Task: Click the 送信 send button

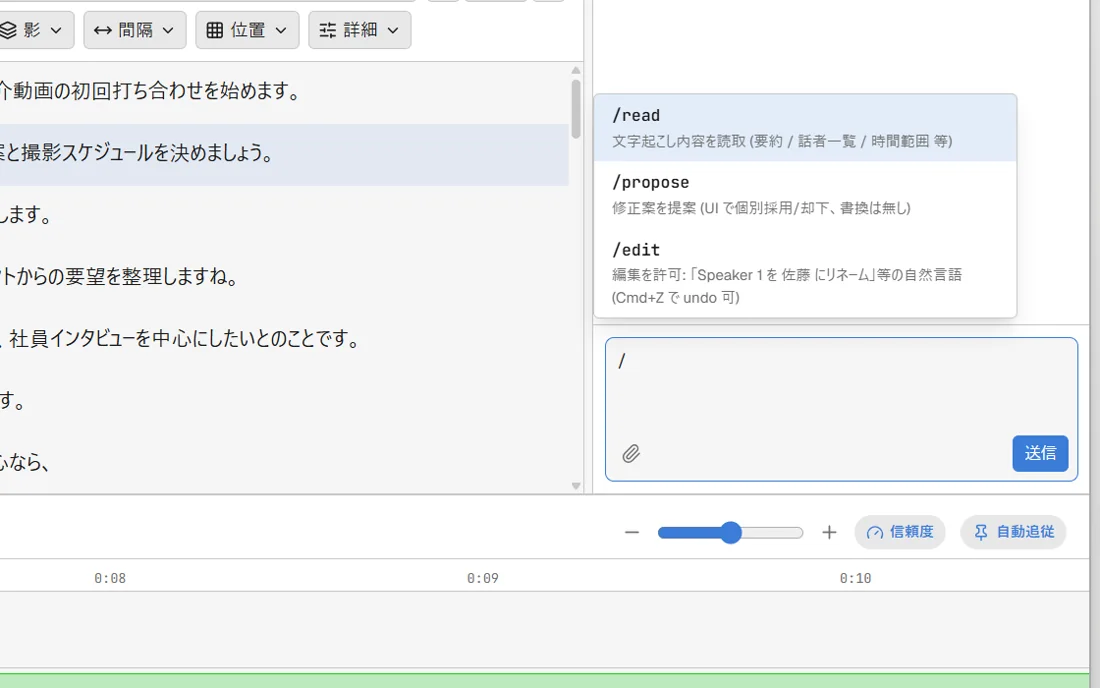Action: click(x=1040, y=453)
